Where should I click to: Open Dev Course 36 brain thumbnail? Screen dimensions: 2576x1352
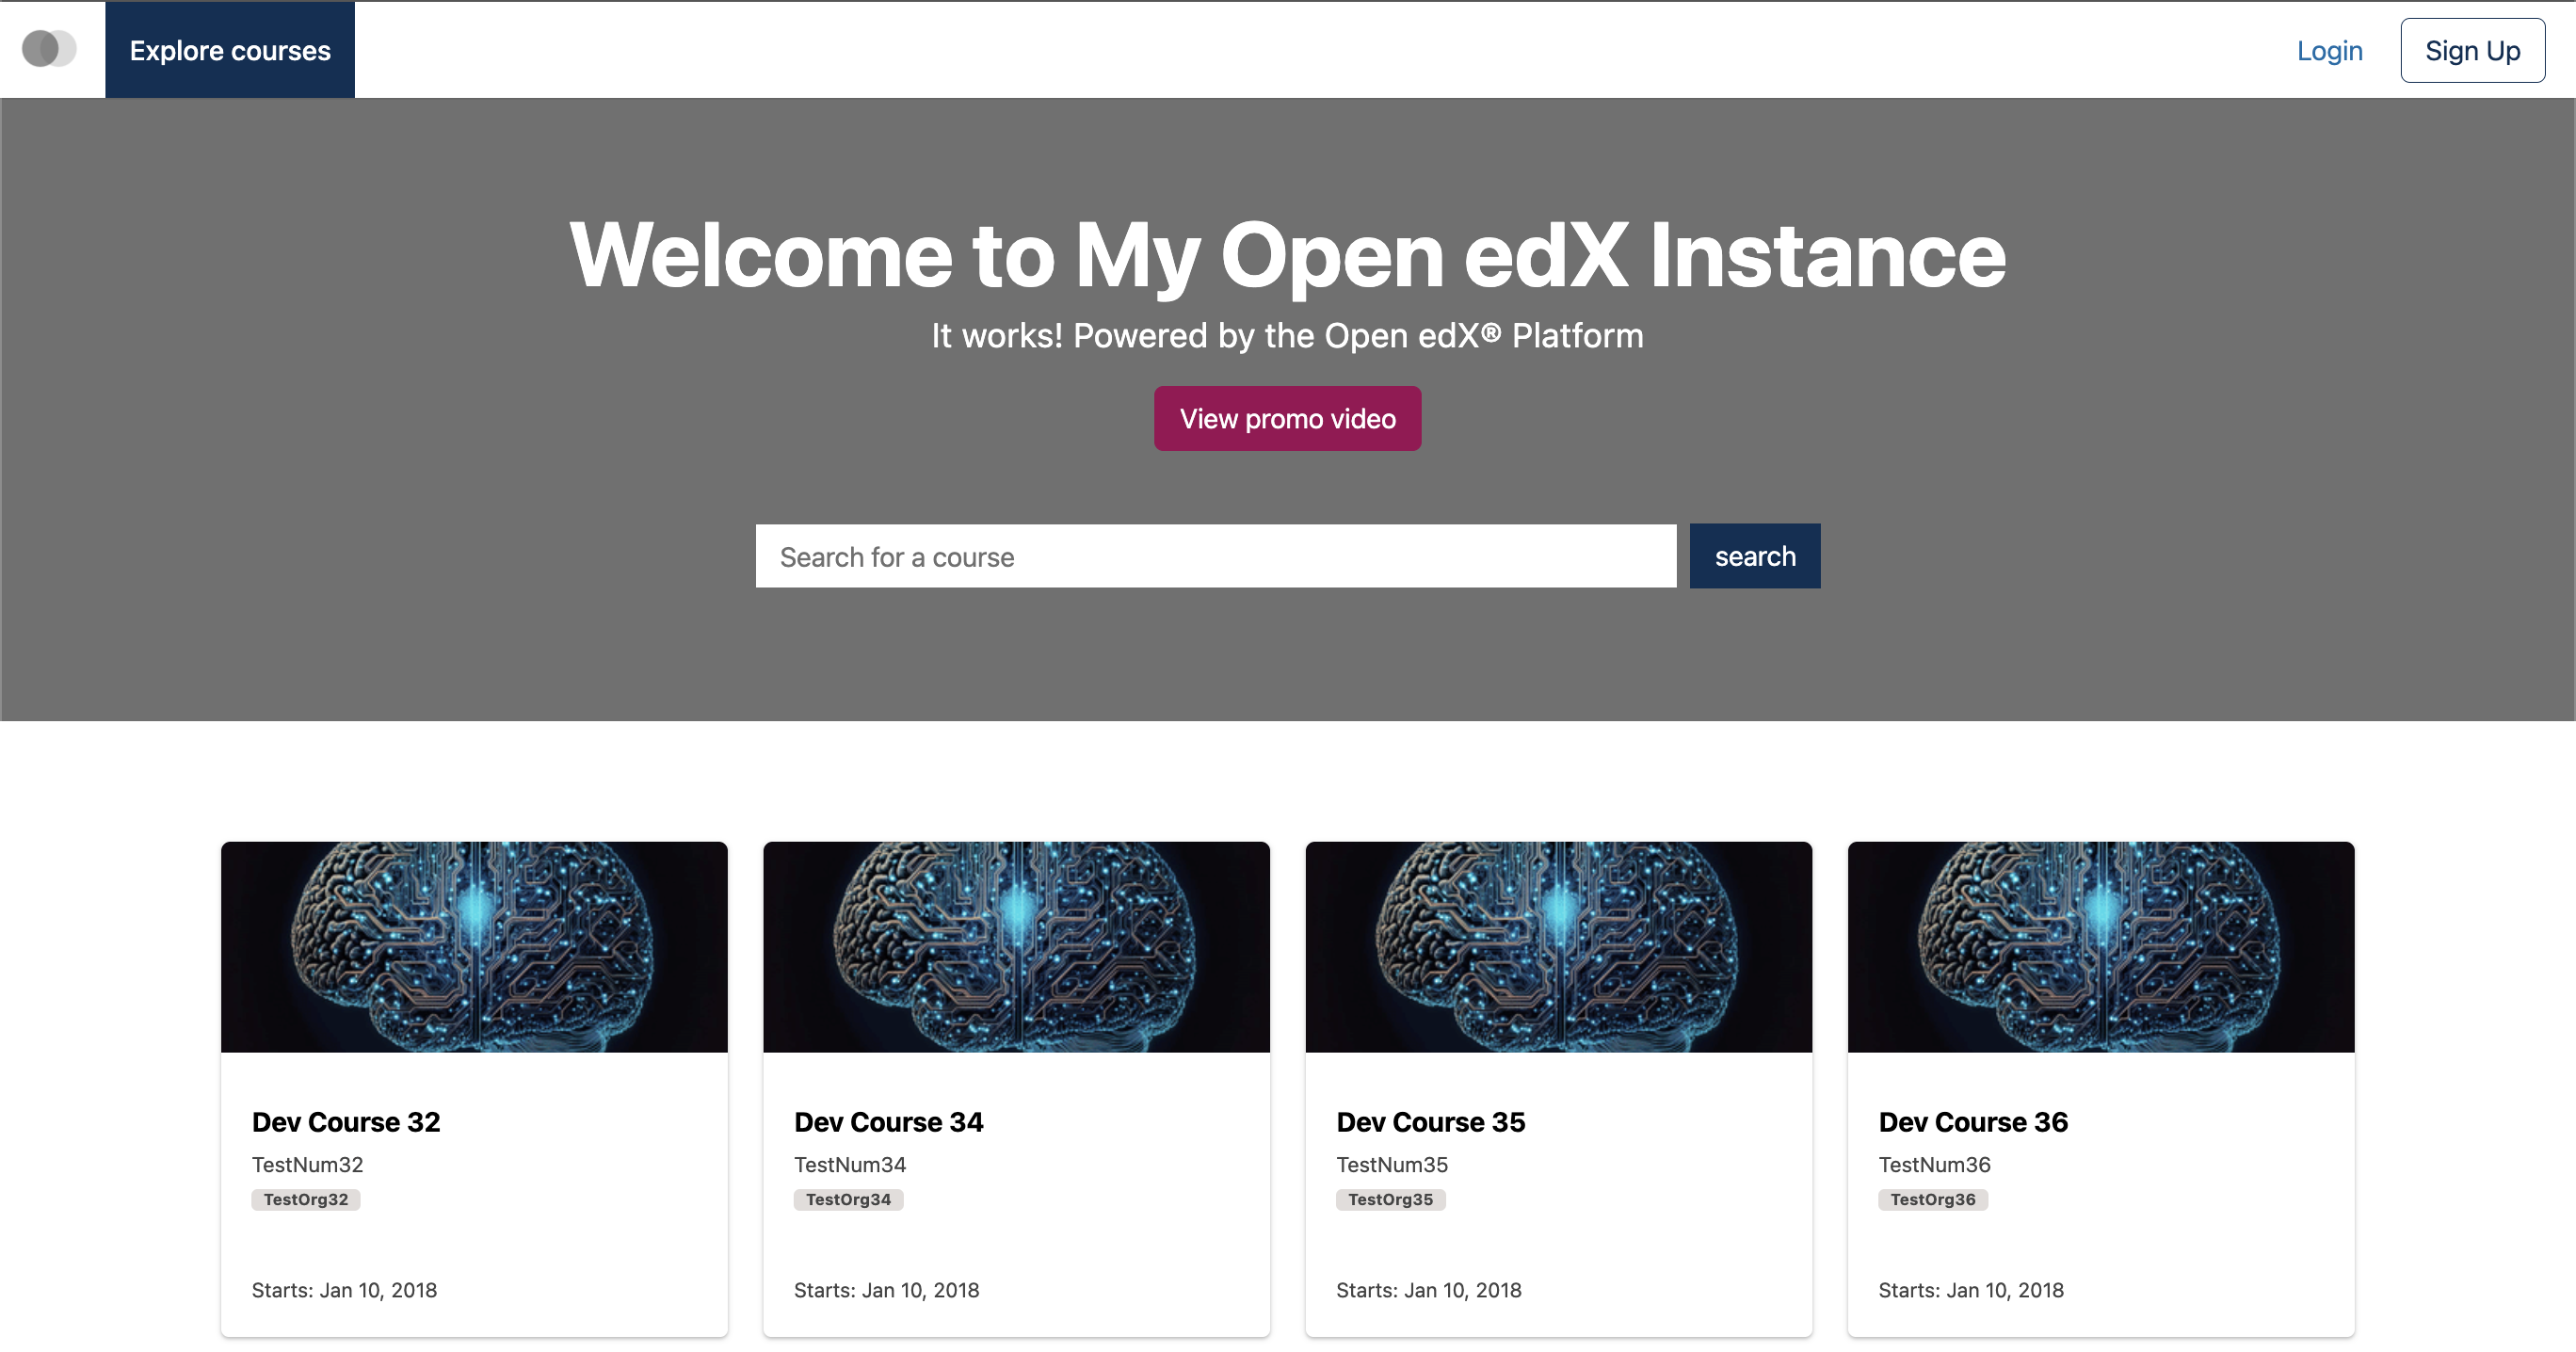click(x=2100, y=947)
